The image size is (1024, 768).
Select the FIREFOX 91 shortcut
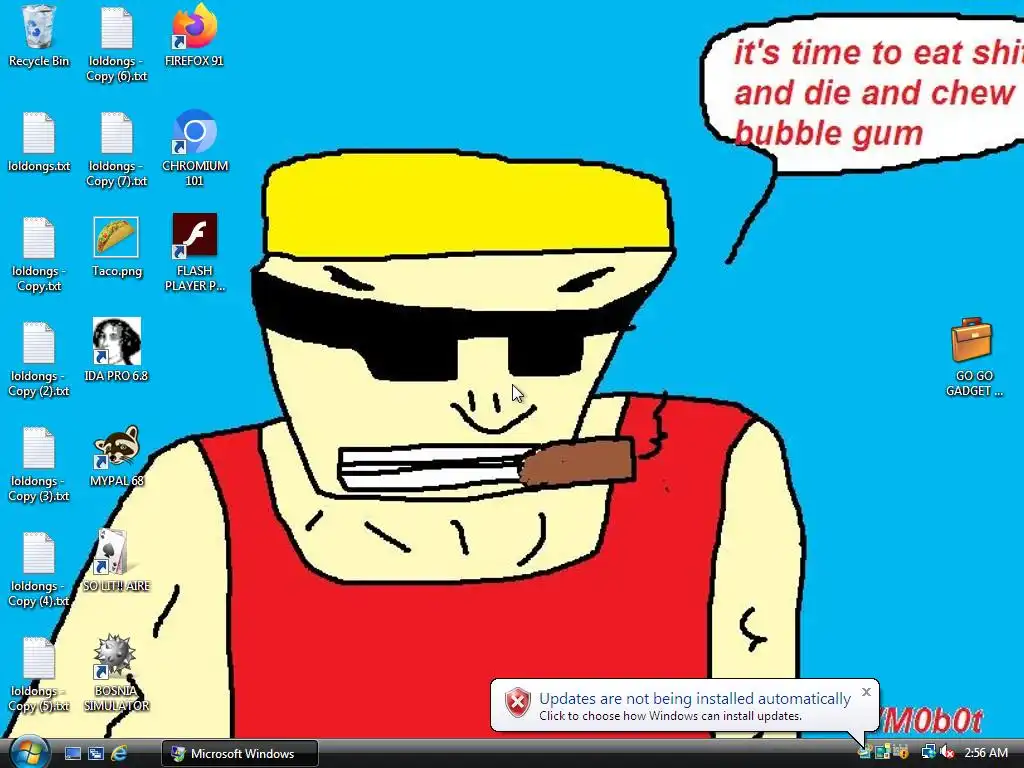[195, 36]
